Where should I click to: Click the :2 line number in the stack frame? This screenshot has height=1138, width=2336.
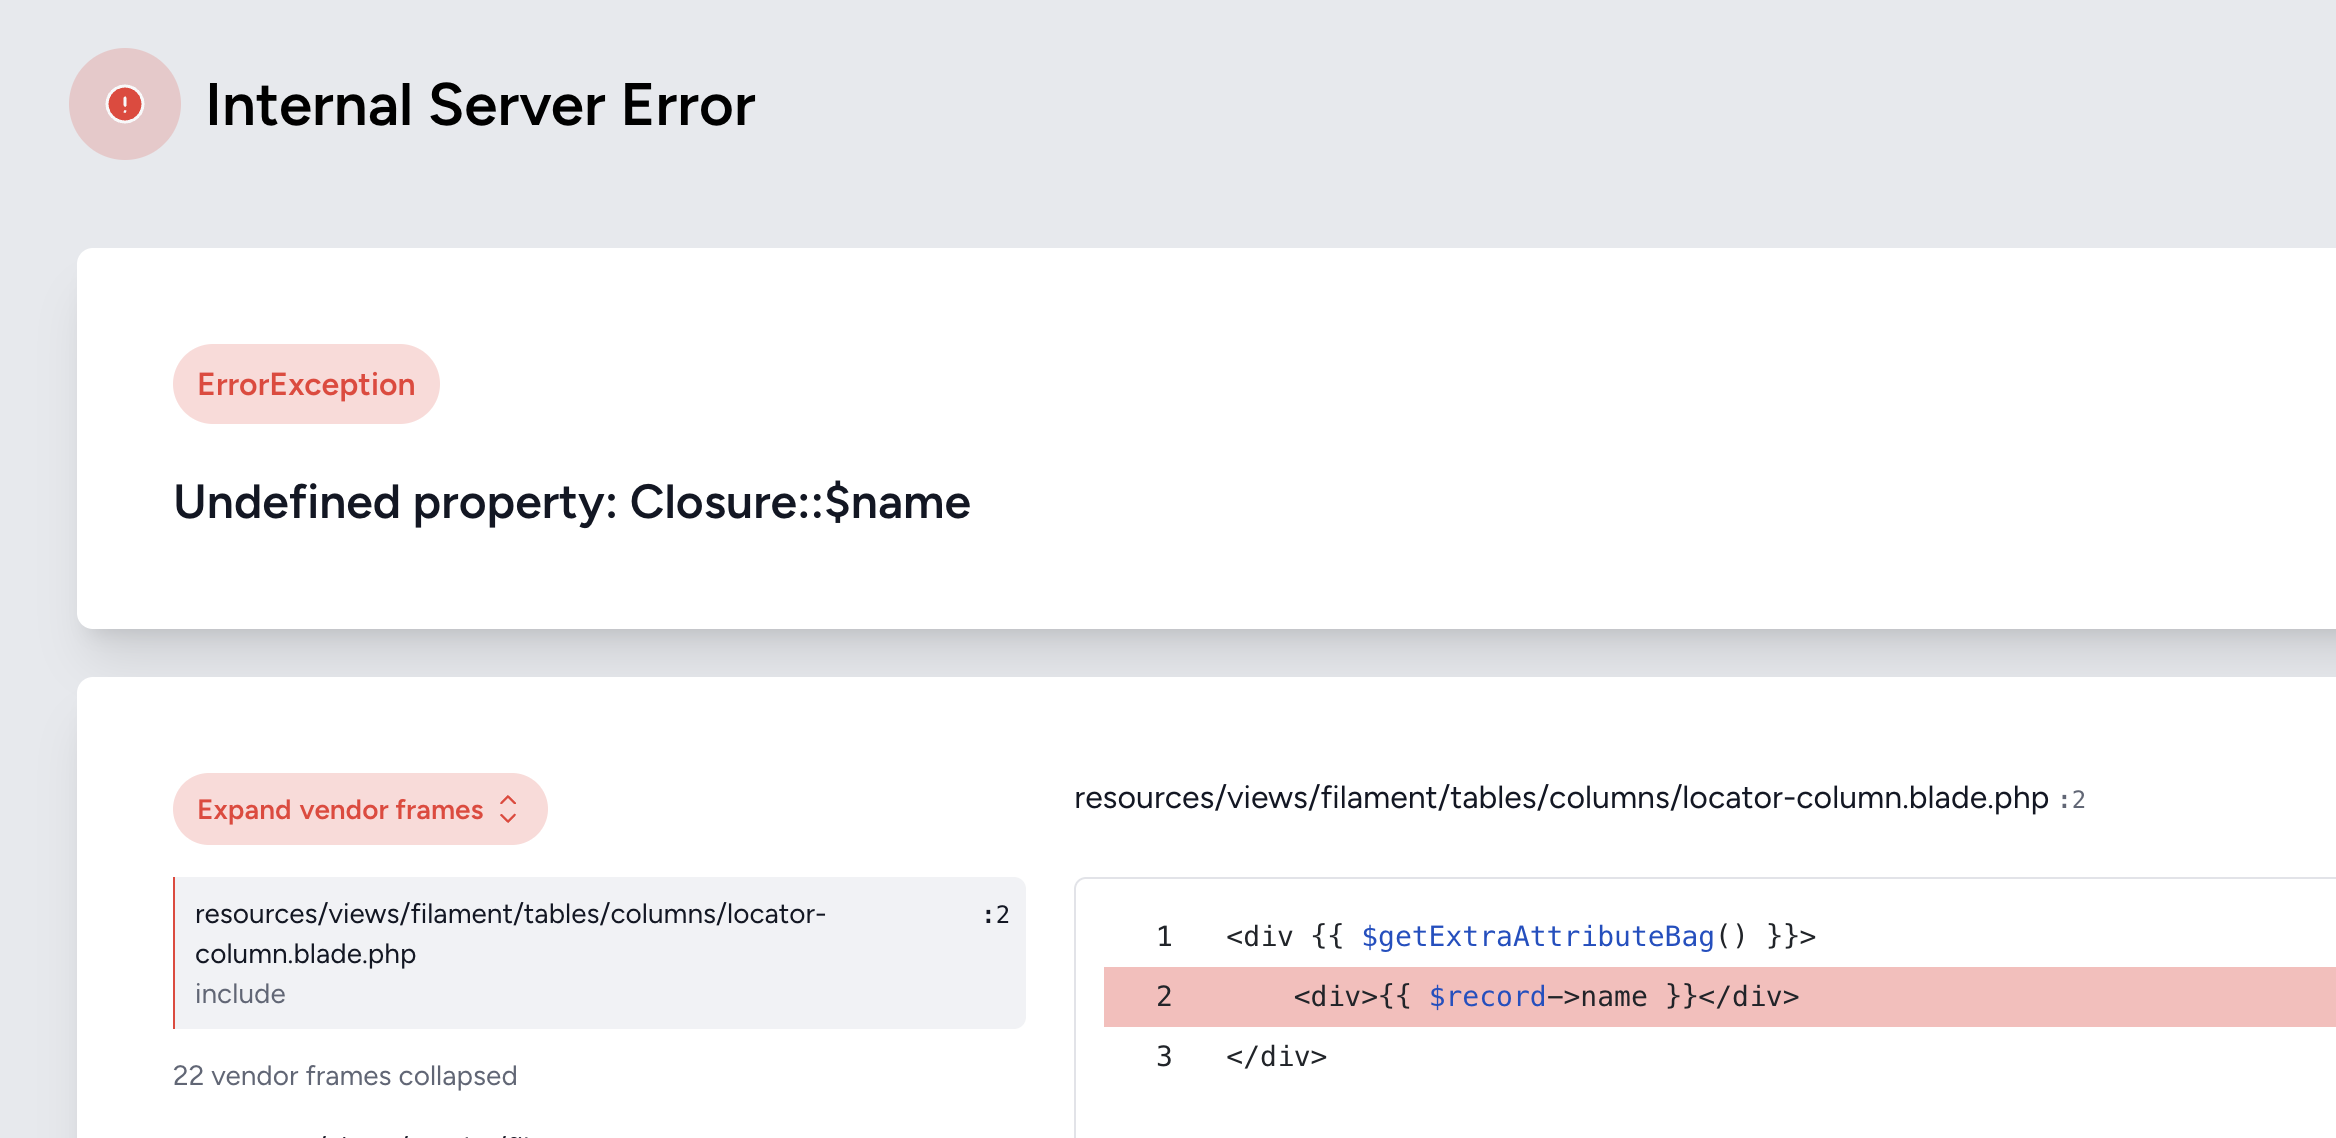click(x=996, y=915)
